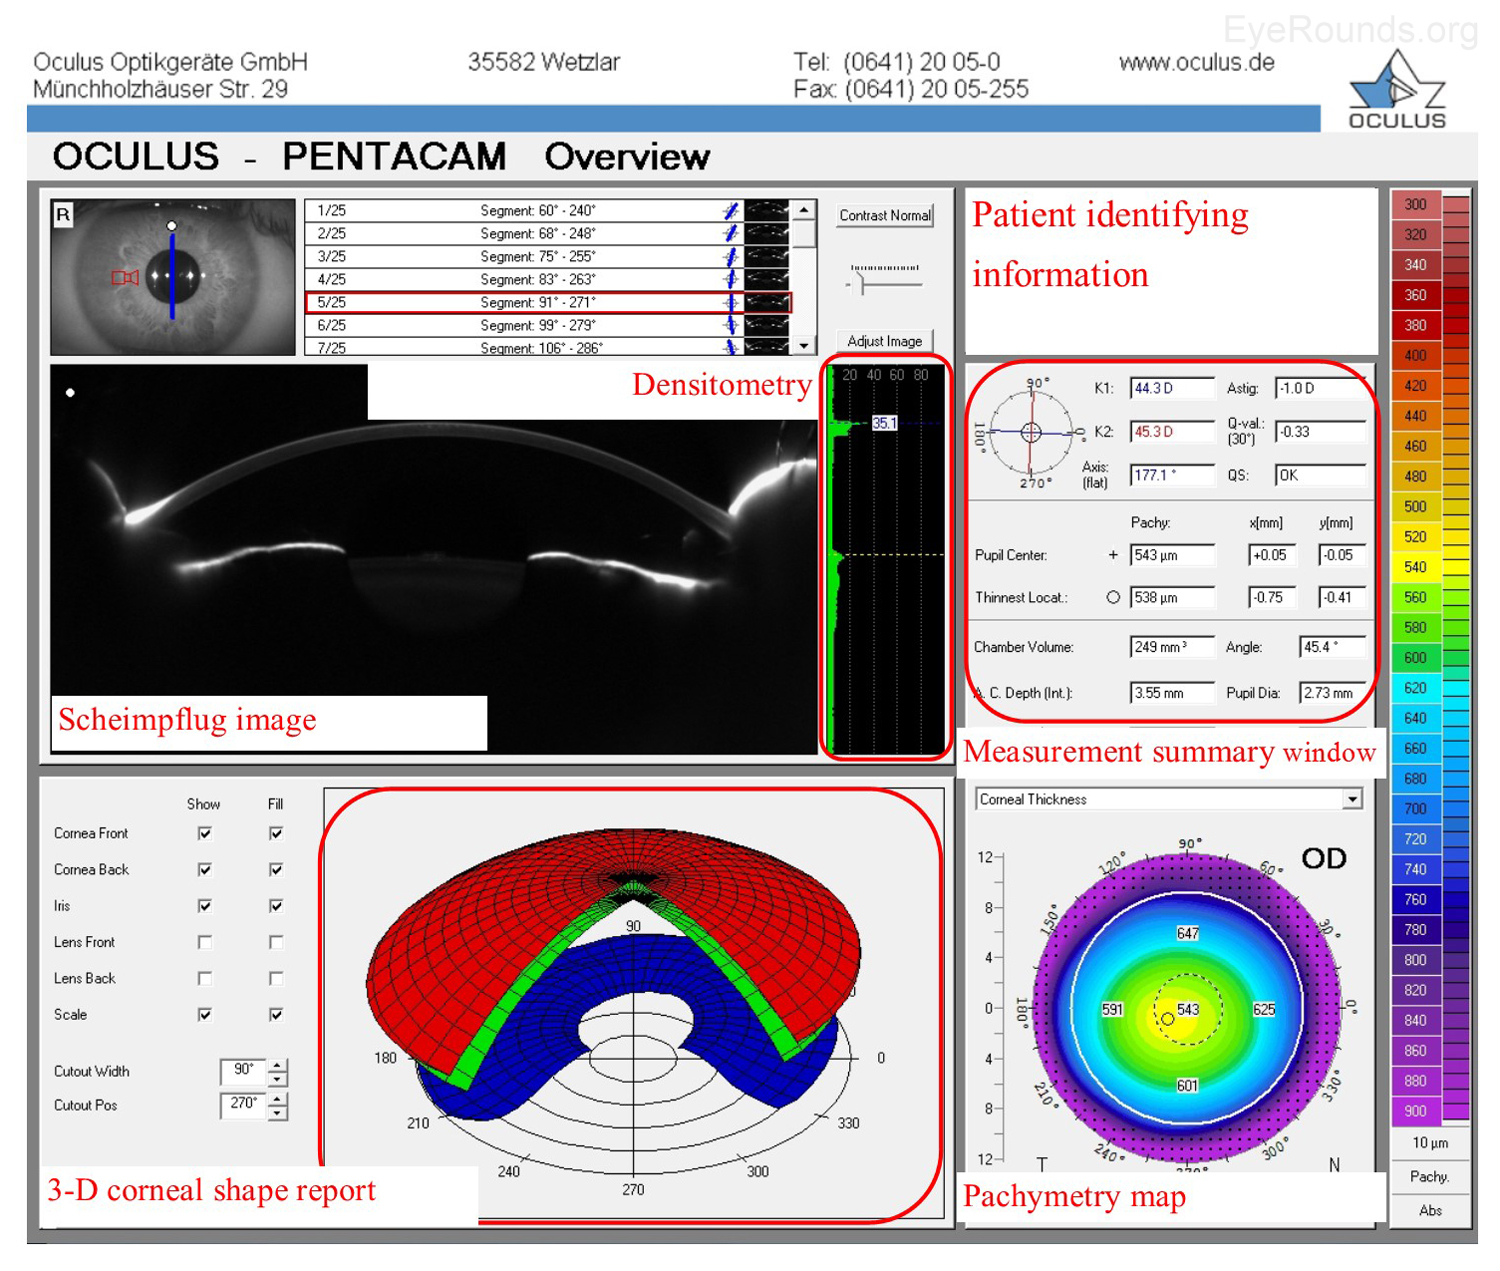The image size is (1500, 1271).
Task: Enable the Lens Front Show checkbox
Action: click(205, 942)
